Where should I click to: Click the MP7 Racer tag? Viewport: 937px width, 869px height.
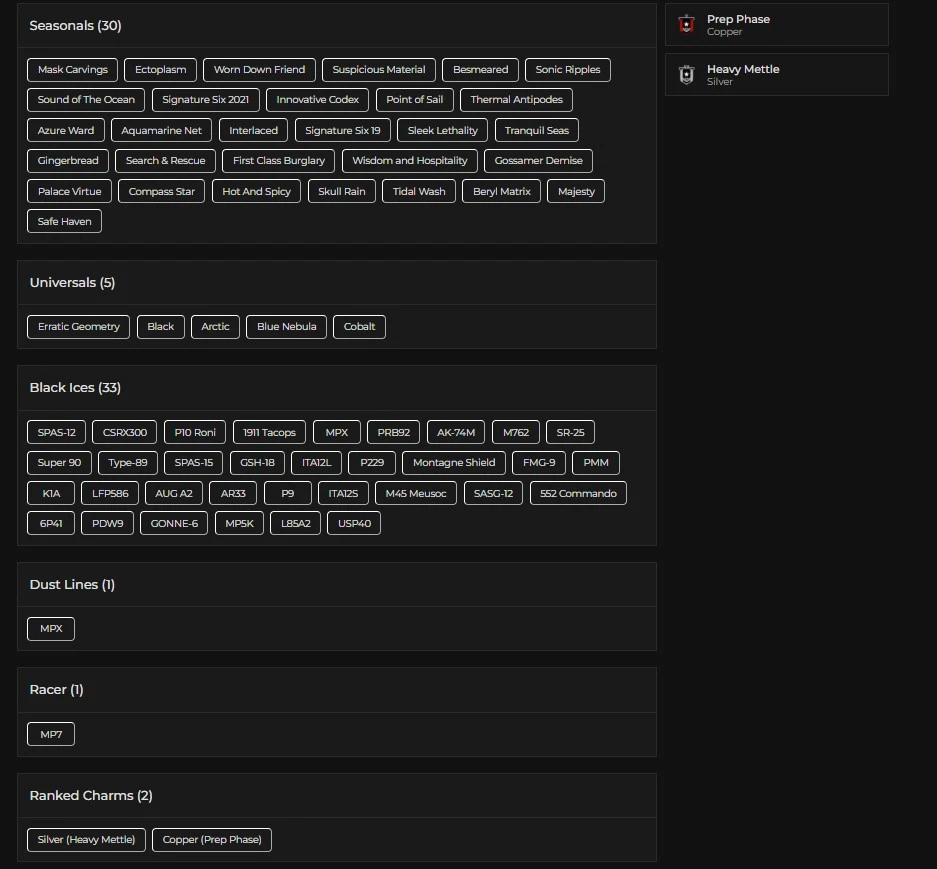pos(51,735)
